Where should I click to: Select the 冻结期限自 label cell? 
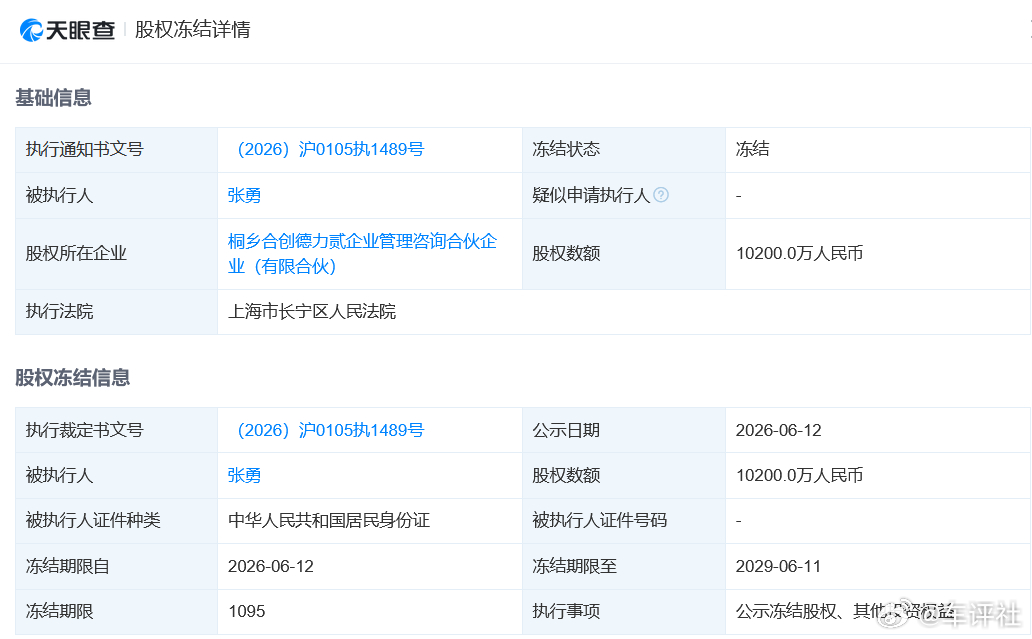[116, 567]
